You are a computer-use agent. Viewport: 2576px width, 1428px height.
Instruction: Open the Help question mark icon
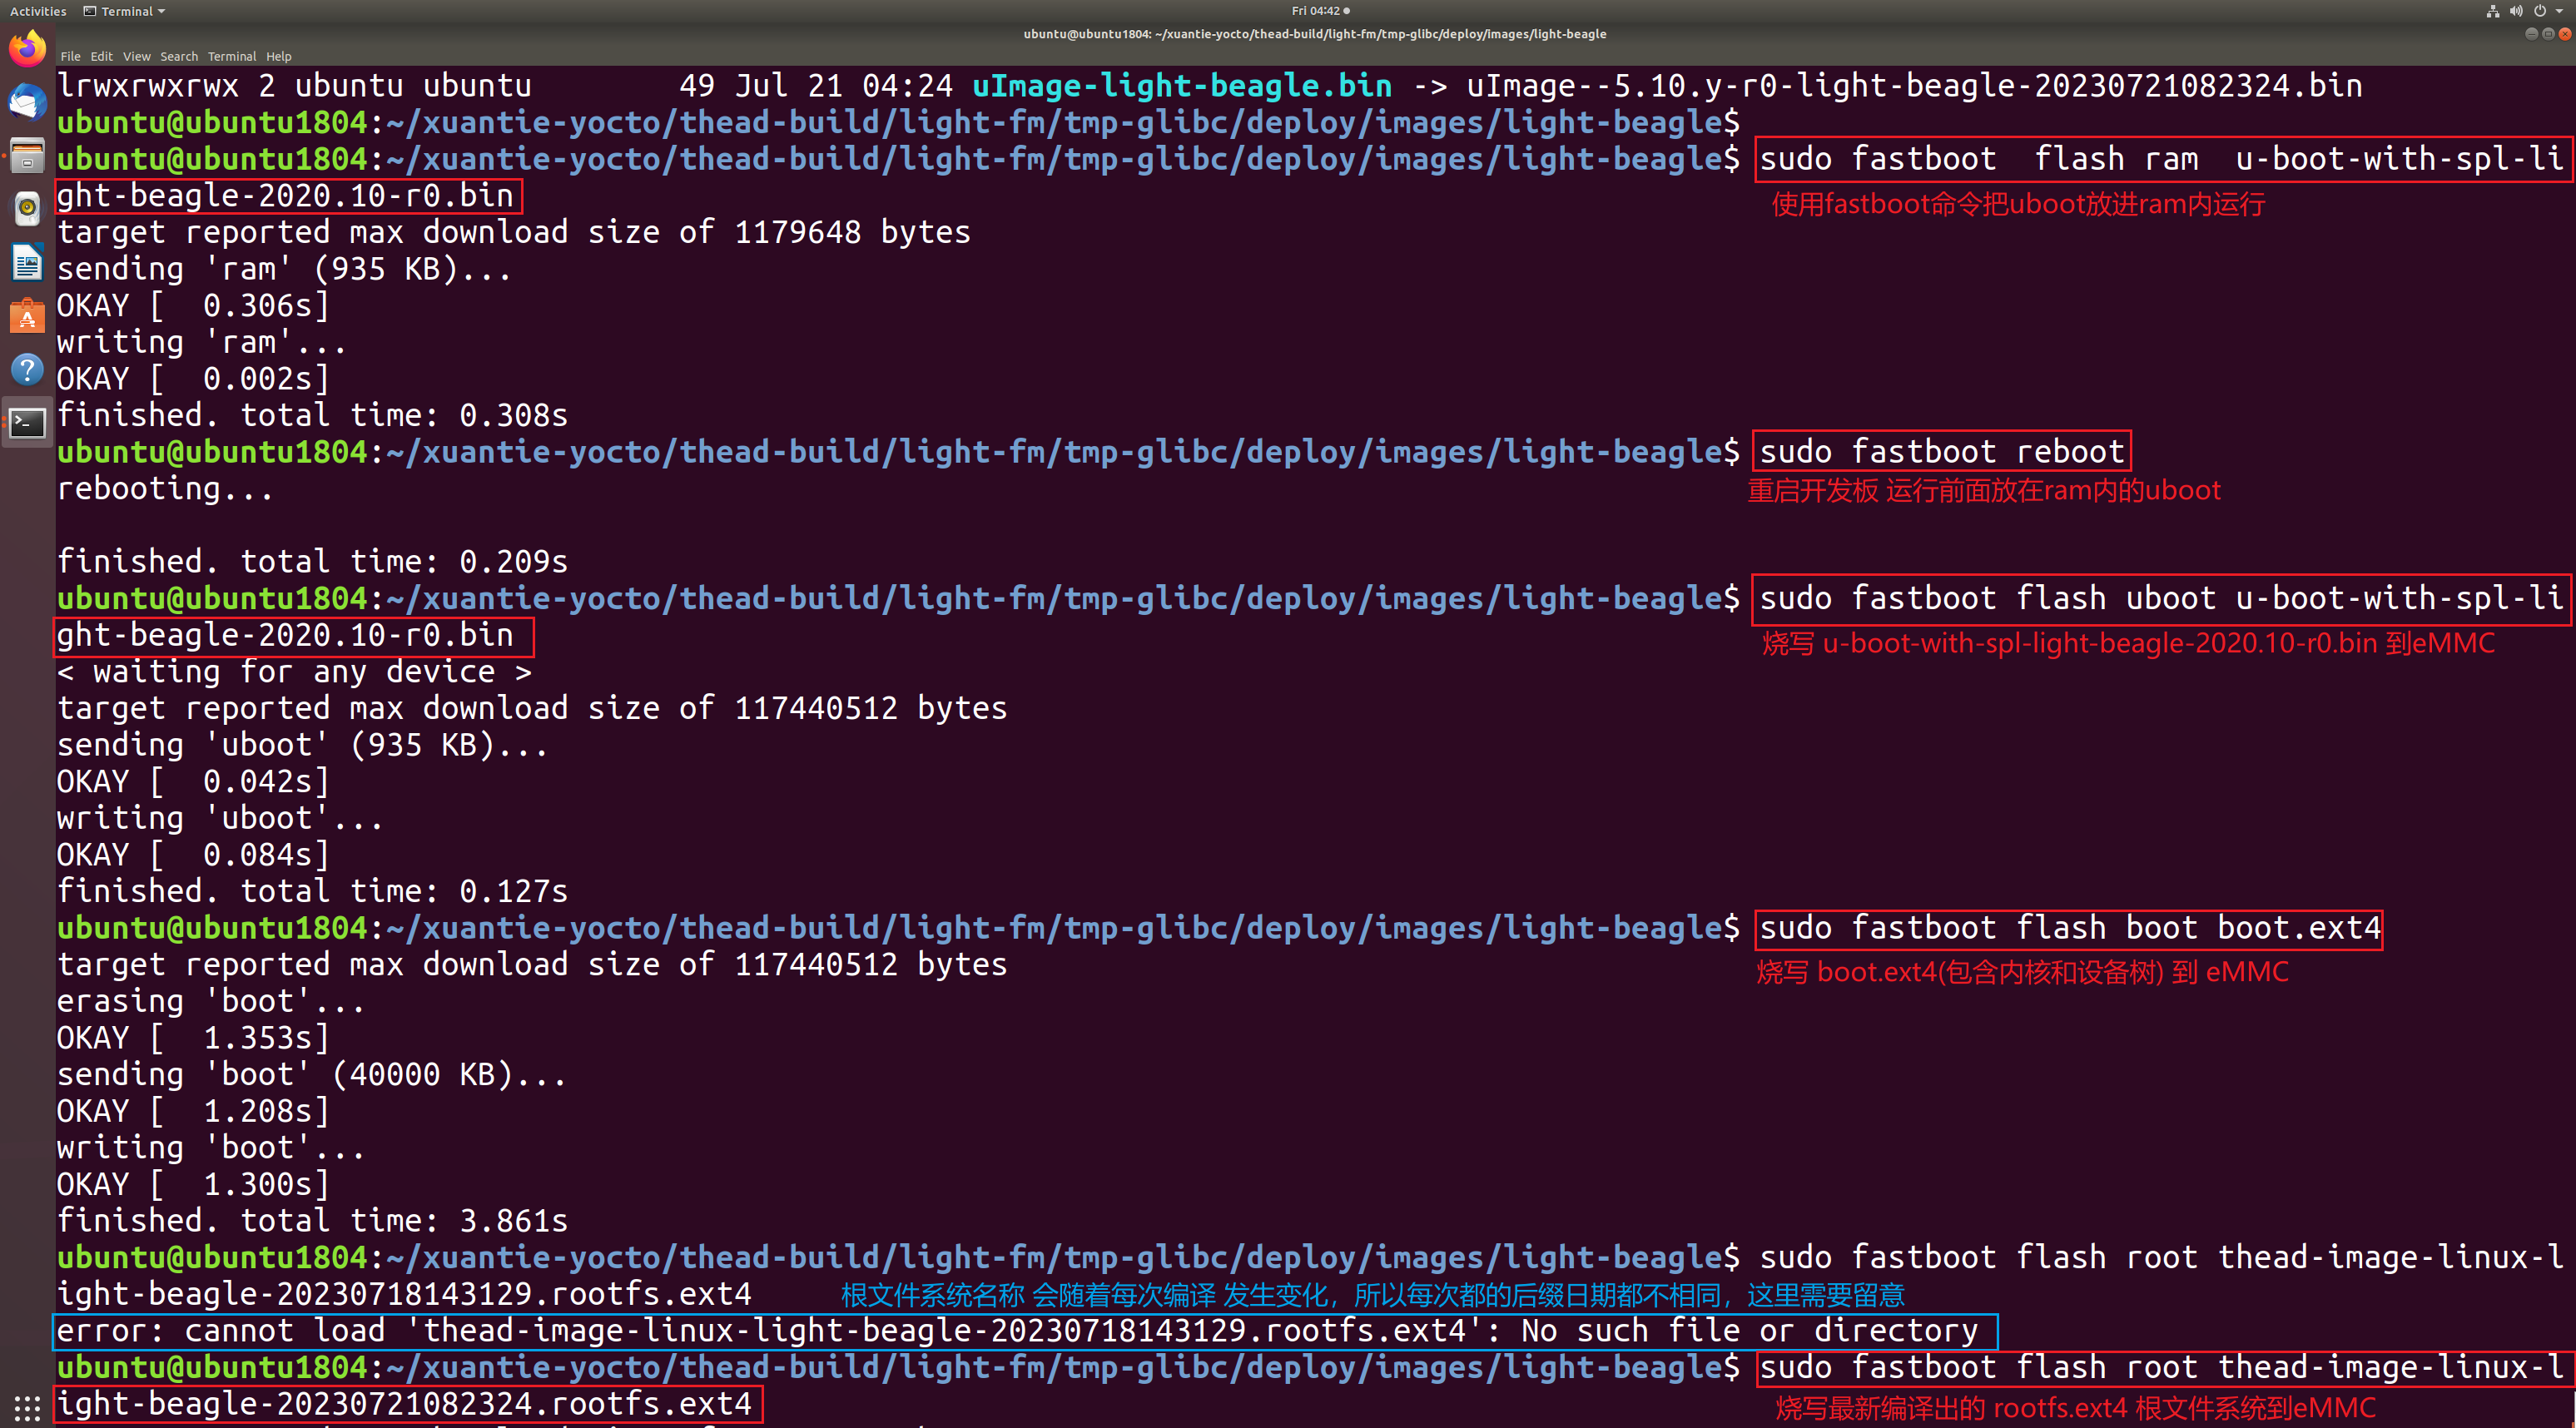pyautogui.click(x=27, y=370)
